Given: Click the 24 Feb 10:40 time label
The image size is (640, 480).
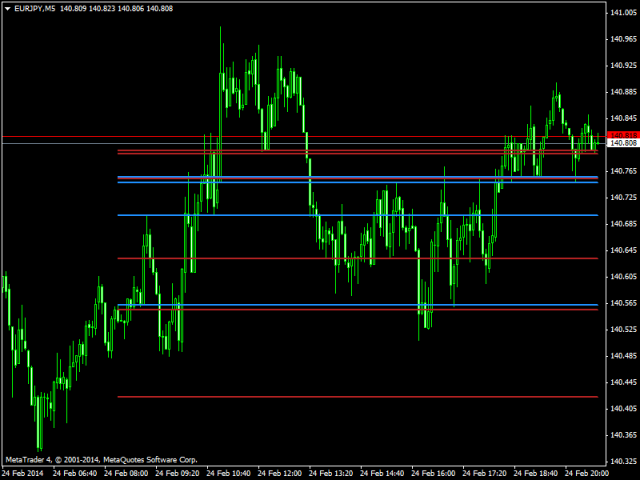Looking at the screenshot, I should point(229,473).
